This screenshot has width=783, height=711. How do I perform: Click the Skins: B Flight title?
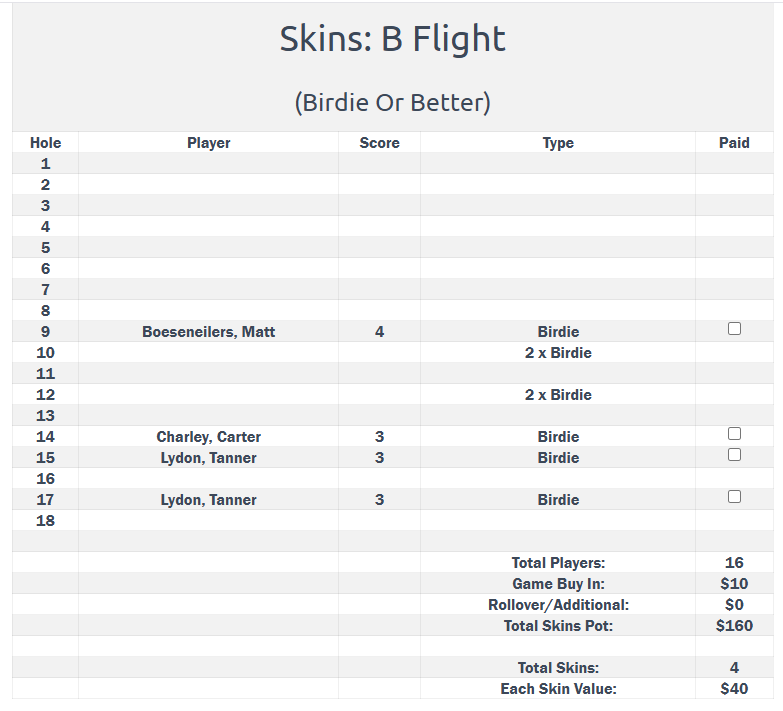(x=392, y=39)
